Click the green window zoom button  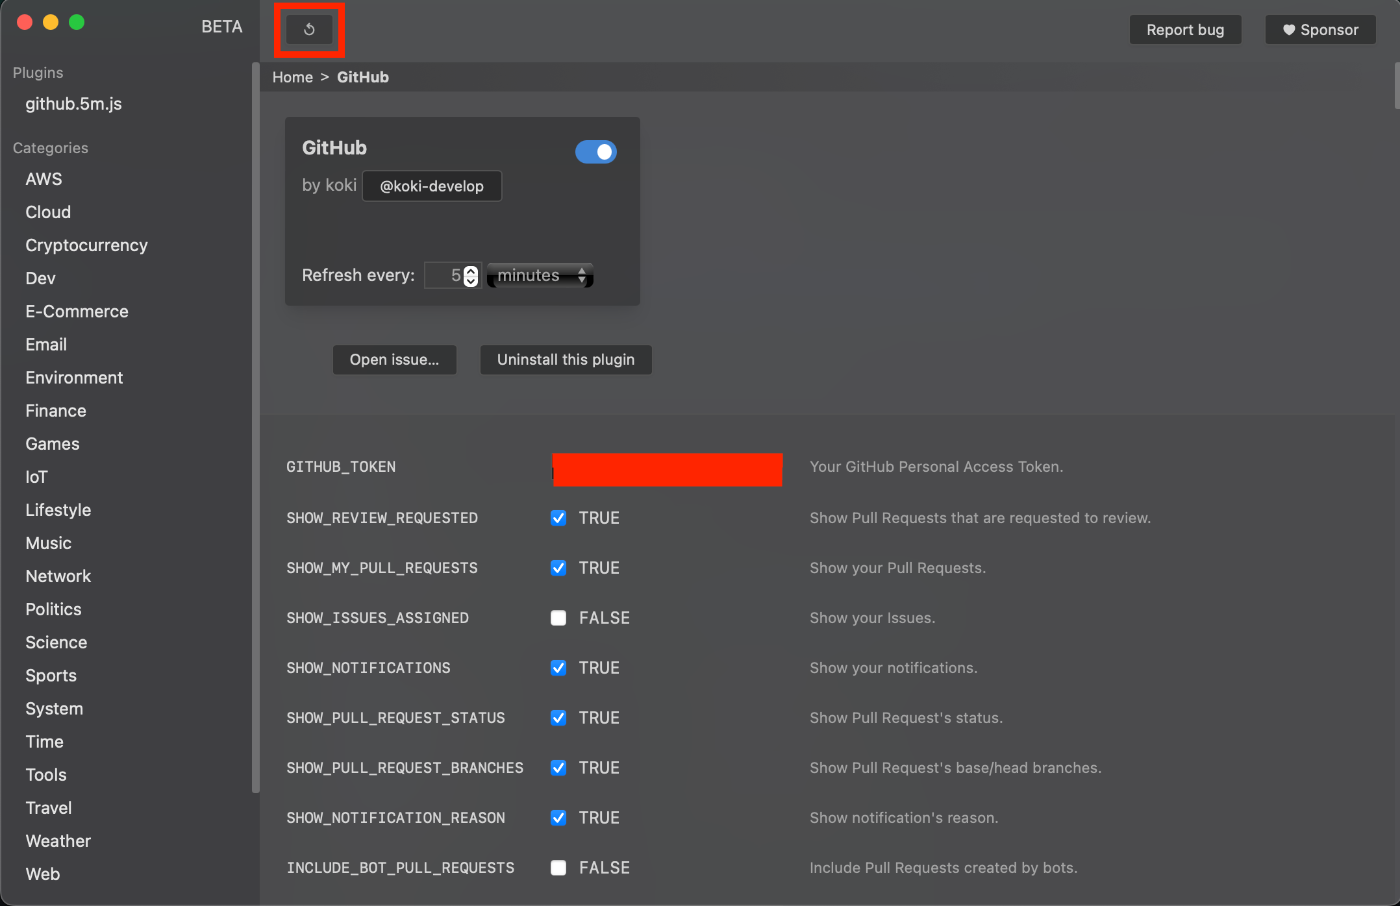(77, 22)
